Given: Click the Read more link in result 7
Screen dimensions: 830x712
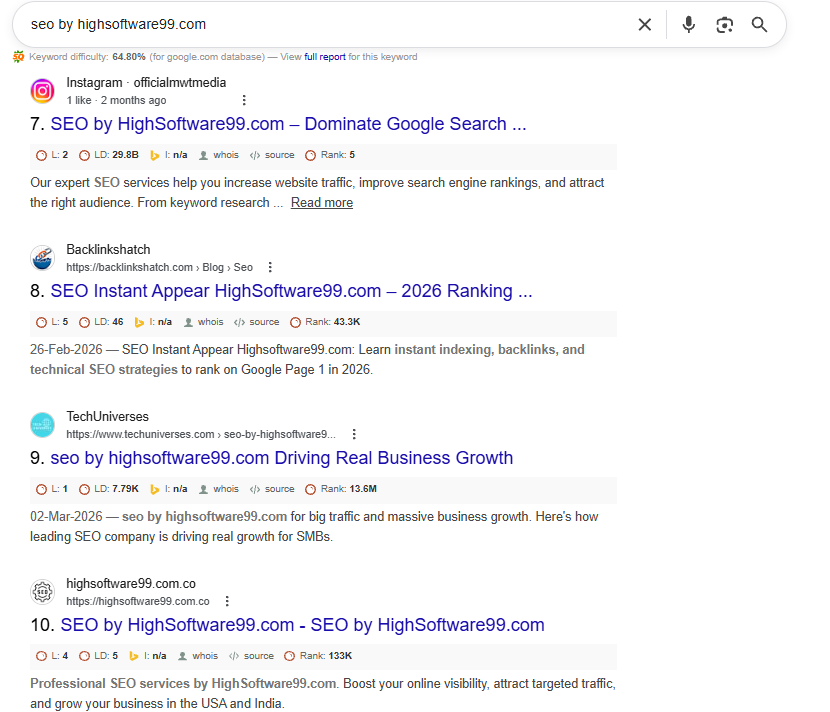Looking at the screenshot, I should pos(321,202).
